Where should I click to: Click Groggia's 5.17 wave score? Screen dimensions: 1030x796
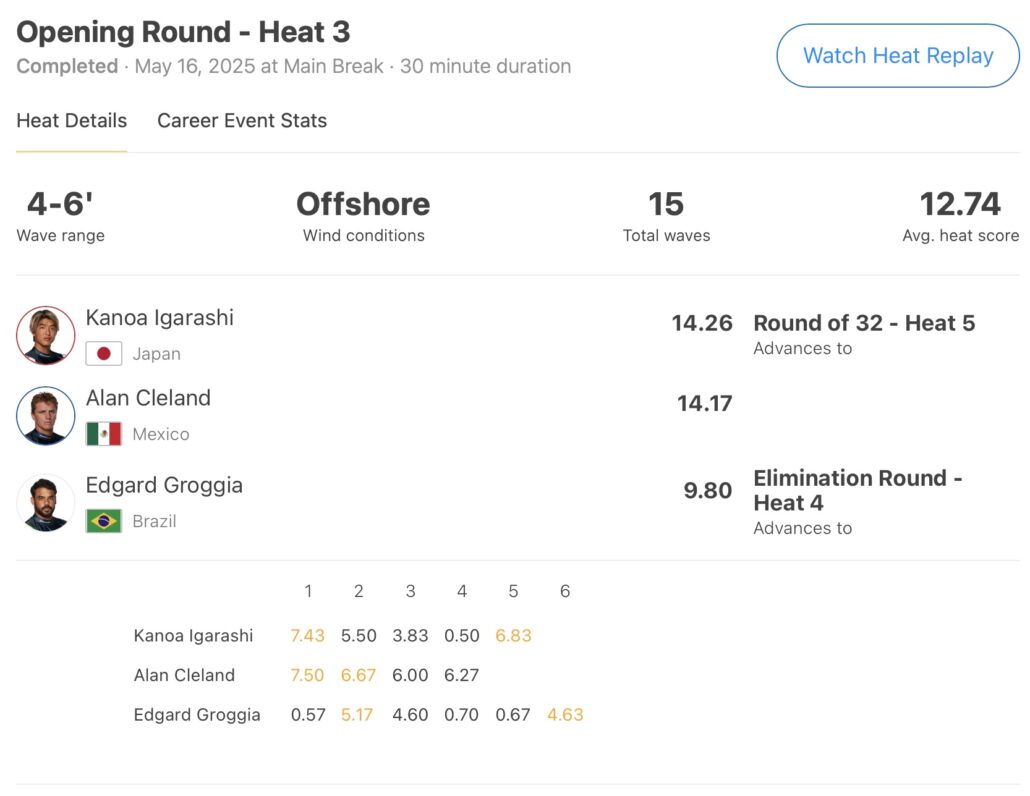pyautogui.click(x=358, y=715)
